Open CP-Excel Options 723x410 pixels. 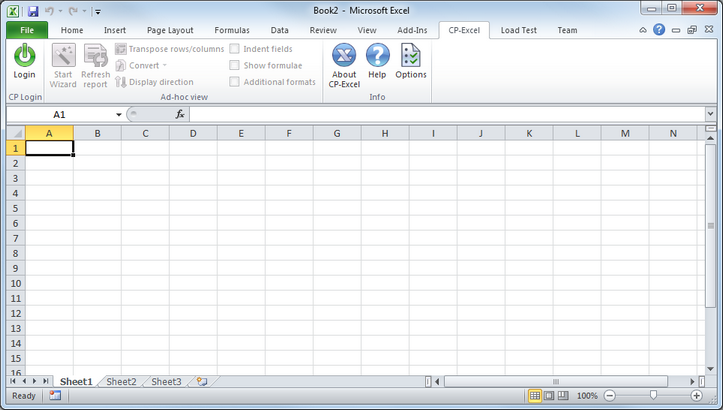411,61
